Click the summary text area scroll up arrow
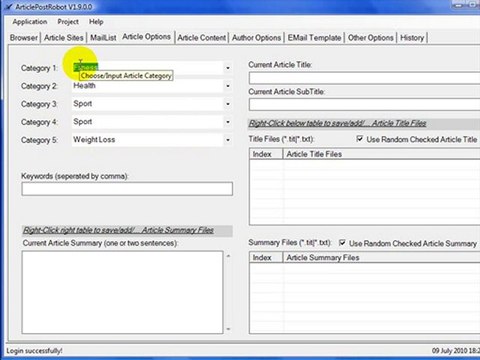Image resolution: width=480 pixels, height=360 pixels. point(228,256)
